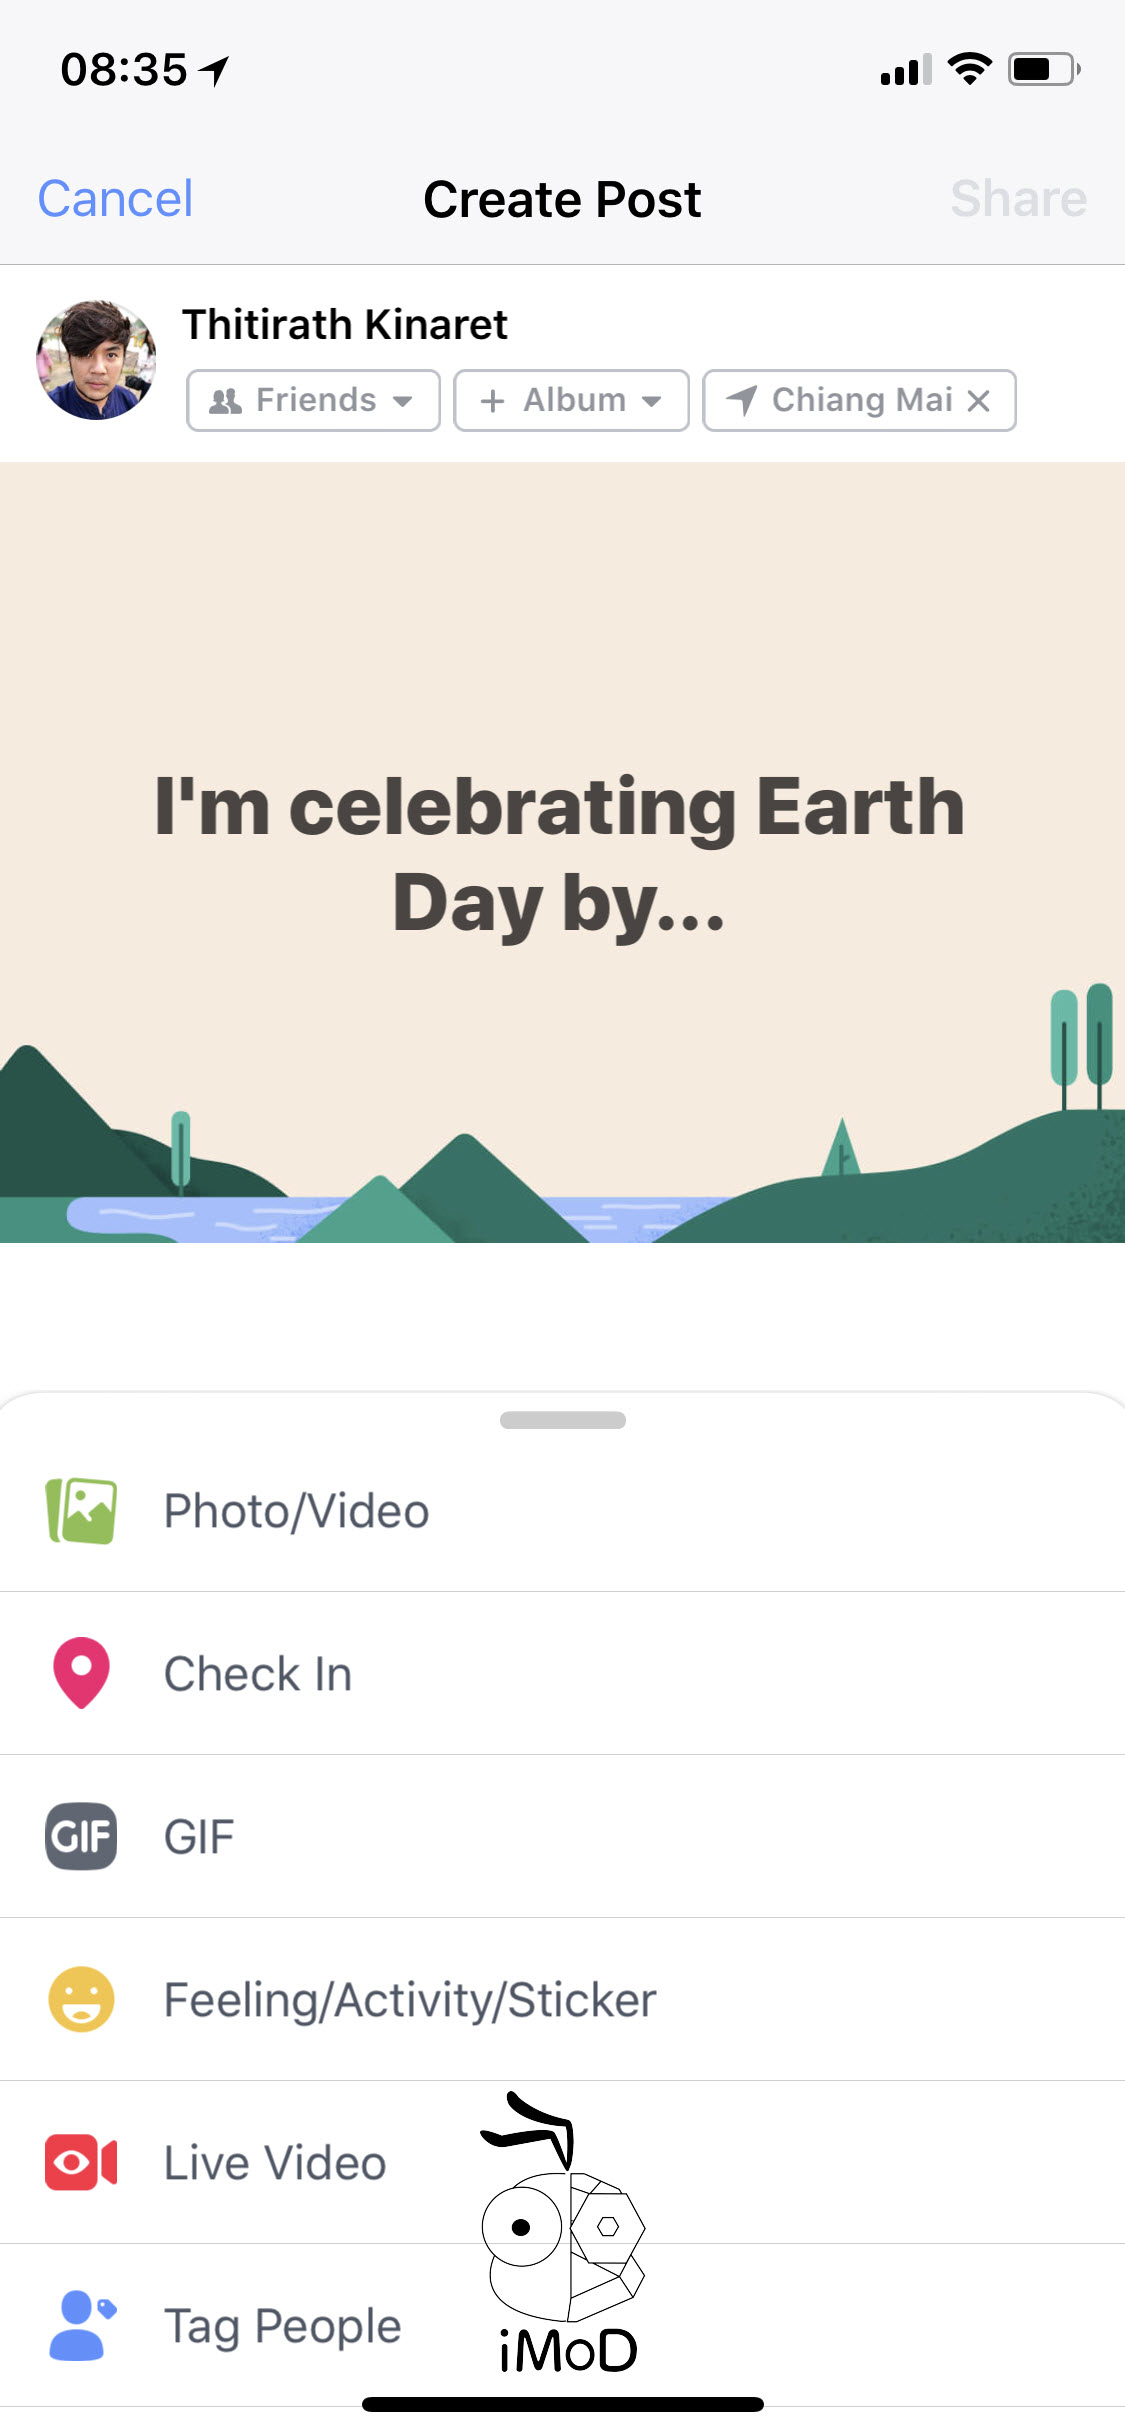This screenshot has width=1125, height=2436.
Task: Expand the Album selector dropdown
Action: pos(571,401)
